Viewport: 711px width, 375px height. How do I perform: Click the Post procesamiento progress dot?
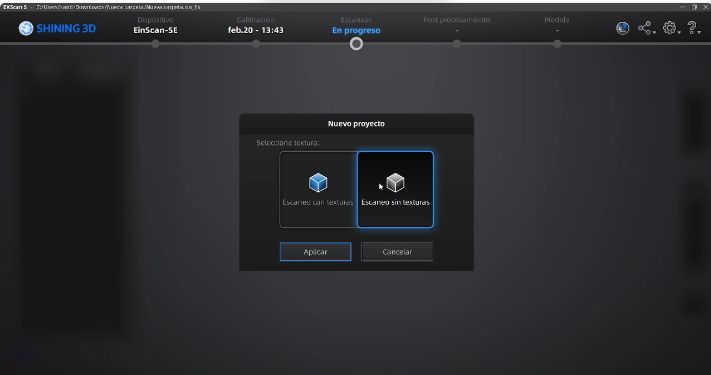[457, 44]
